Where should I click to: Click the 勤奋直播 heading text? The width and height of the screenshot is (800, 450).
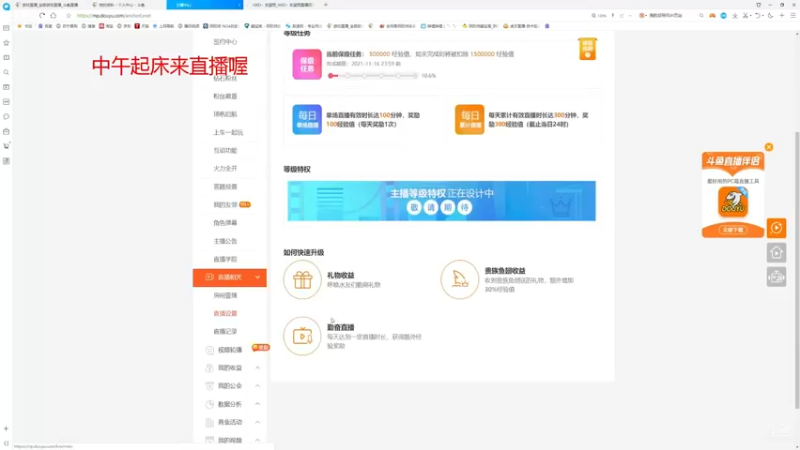(x=340, y=328)
